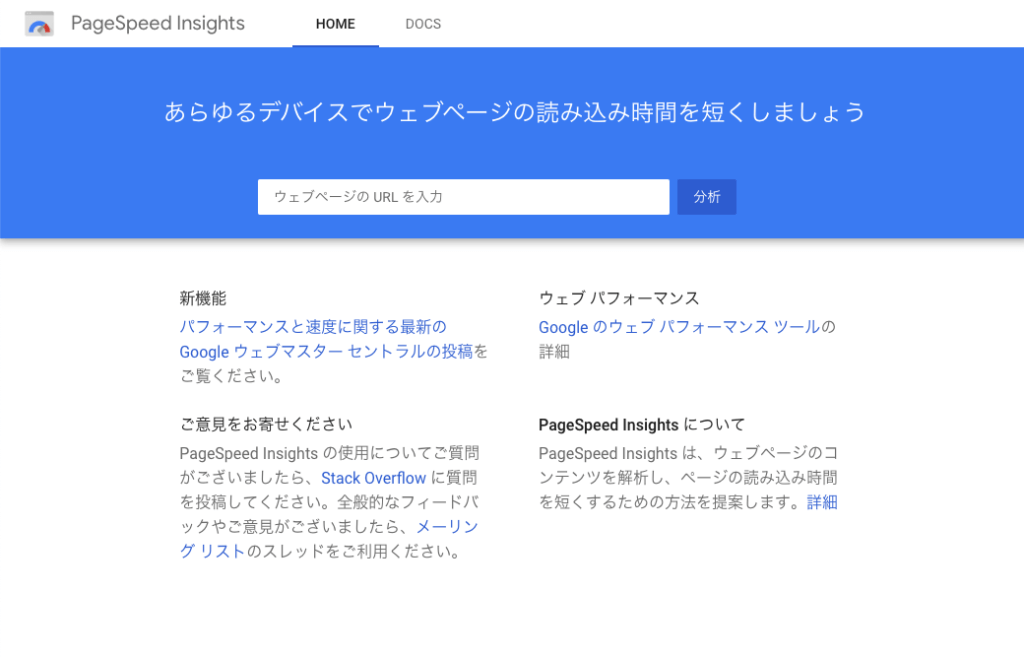The image size is (1024, 657).
Task: Click 詳細 link under PageSpeed Insights について
Action: [822, 502]
